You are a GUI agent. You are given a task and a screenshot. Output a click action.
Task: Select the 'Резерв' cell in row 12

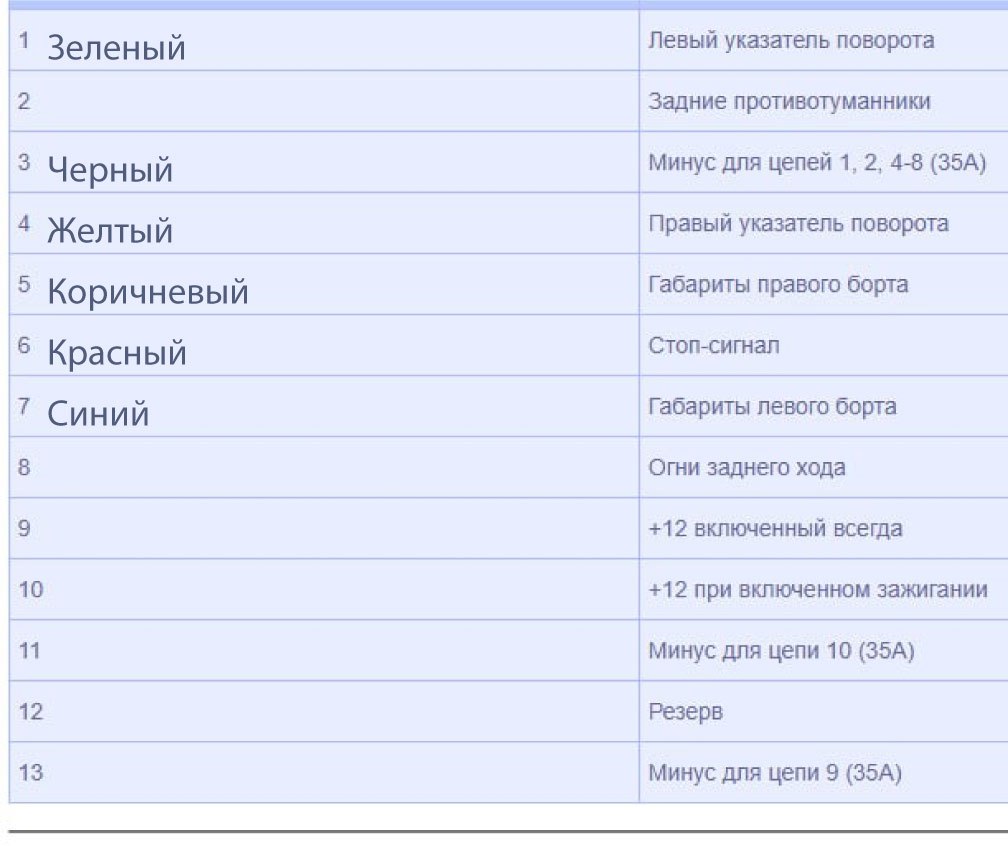tap(685, 712)
